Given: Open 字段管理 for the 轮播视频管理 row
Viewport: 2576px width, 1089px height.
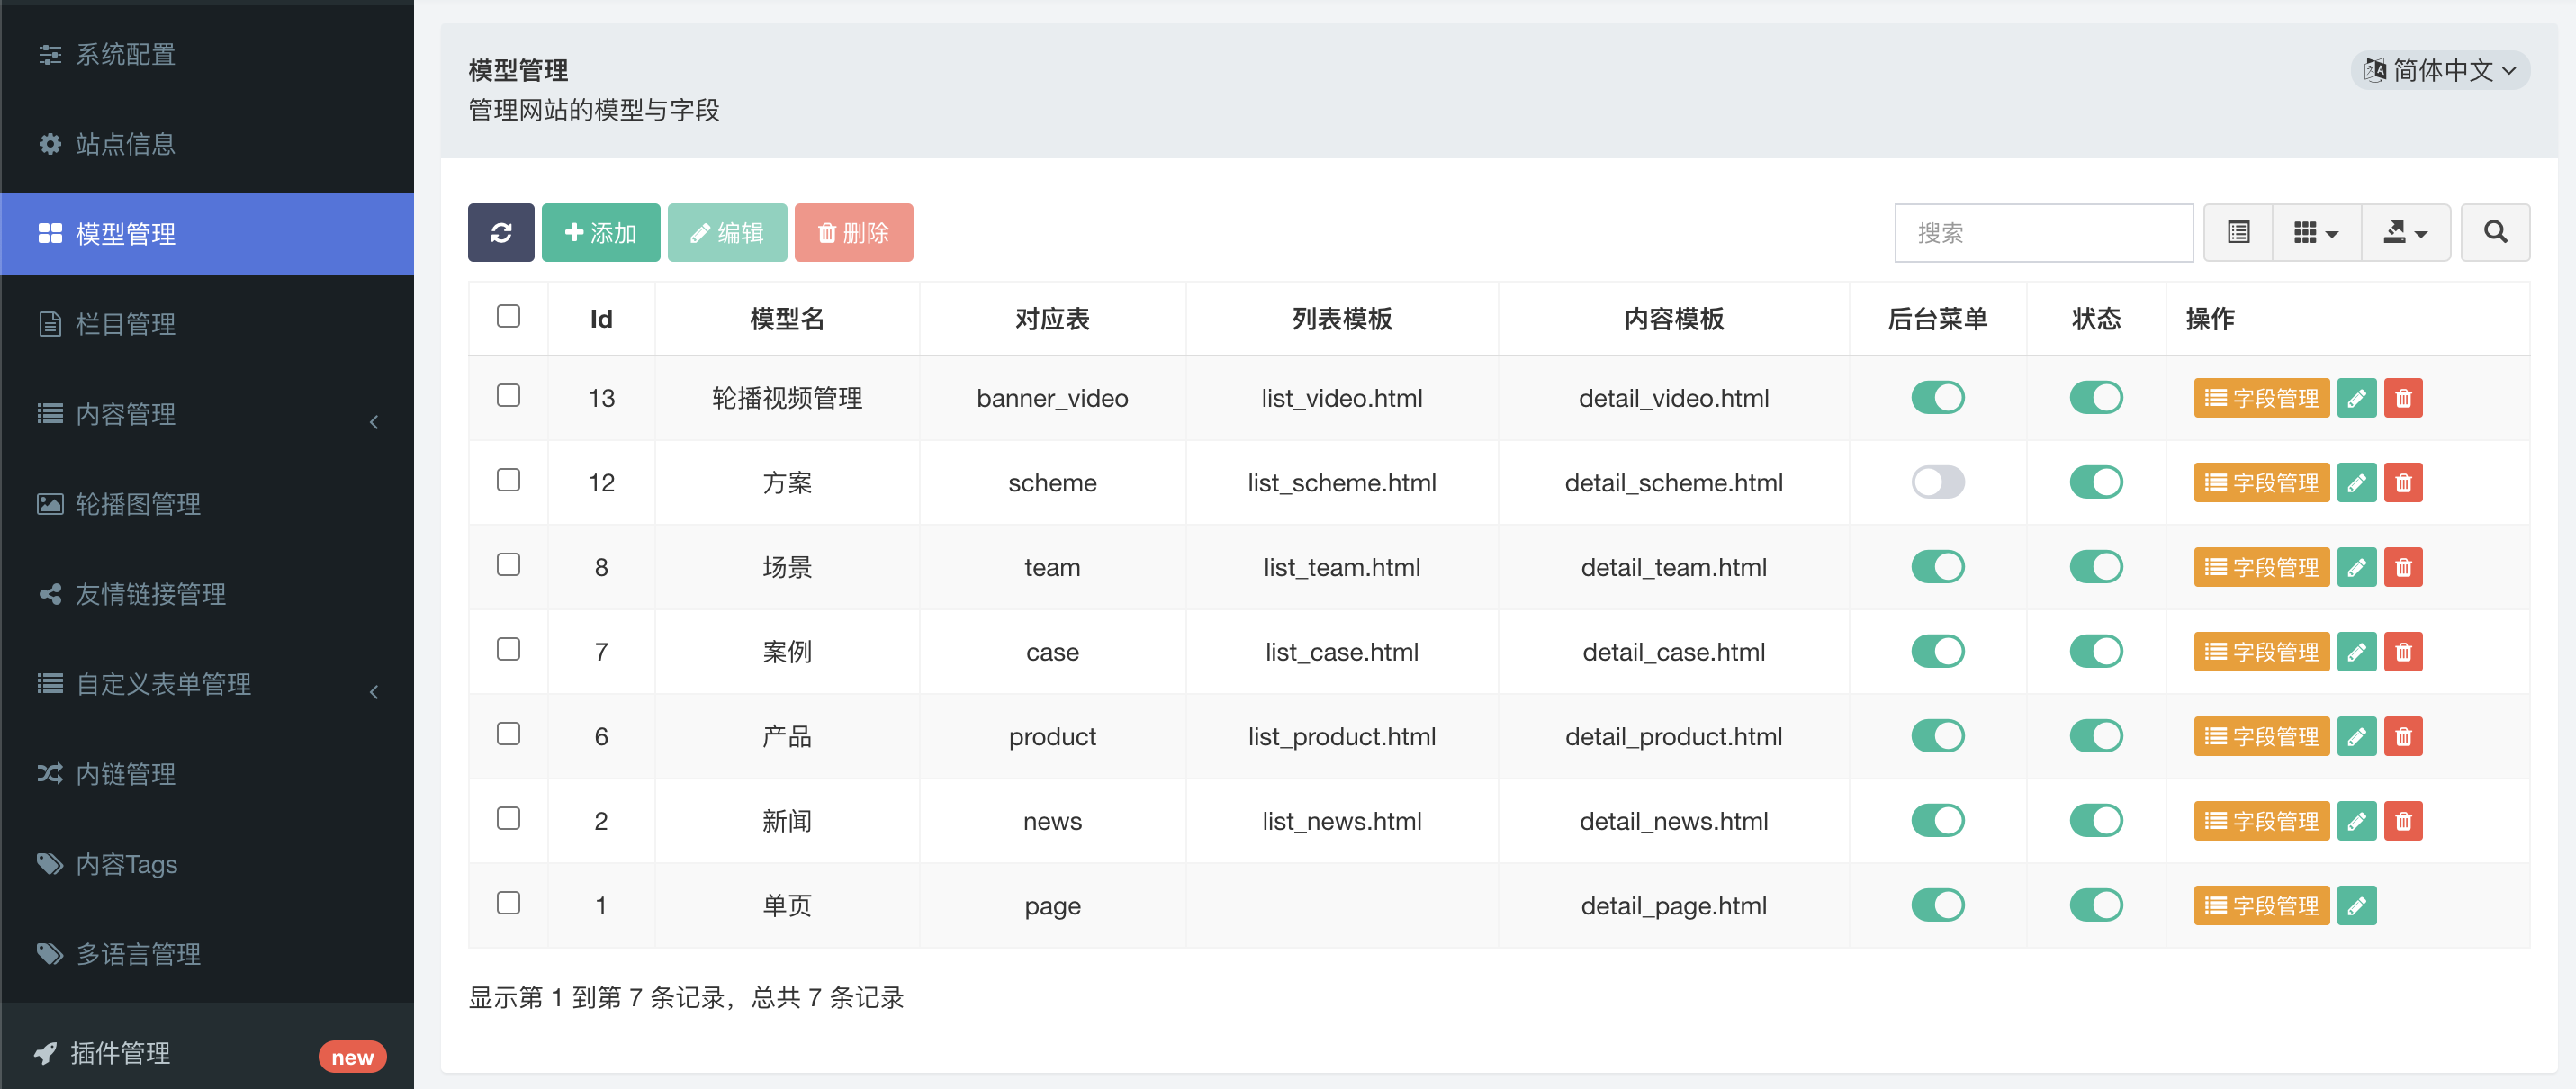Looking at the screenshot, I should pos(2261,398).
